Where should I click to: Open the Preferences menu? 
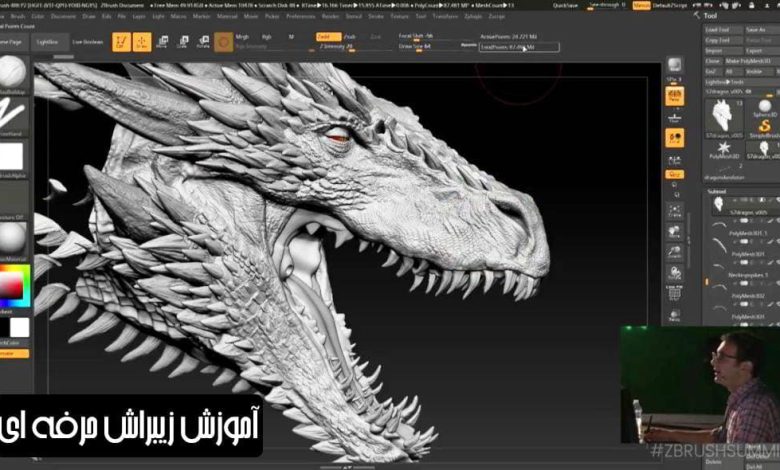[300, 16]
